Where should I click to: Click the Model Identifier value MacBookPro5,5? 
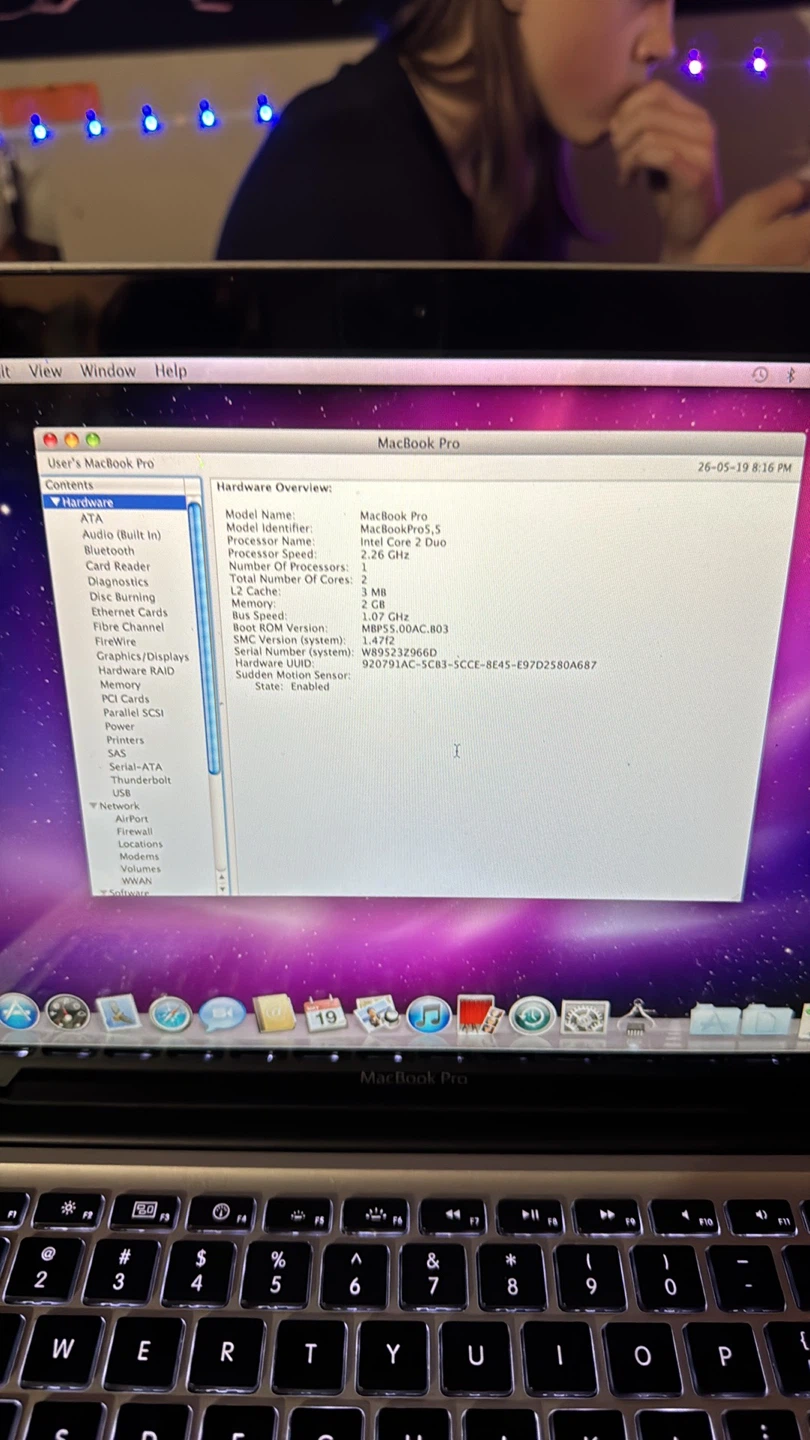401,529
